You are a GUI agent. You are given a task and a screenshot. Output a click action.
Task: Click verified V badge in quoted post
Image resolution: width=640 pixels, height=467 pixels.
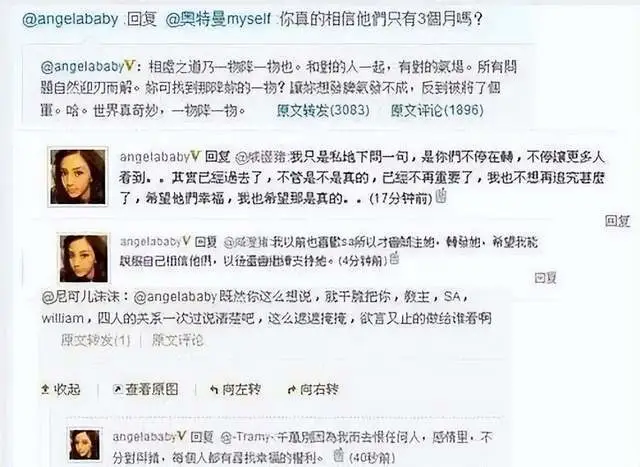coord(129,66)
